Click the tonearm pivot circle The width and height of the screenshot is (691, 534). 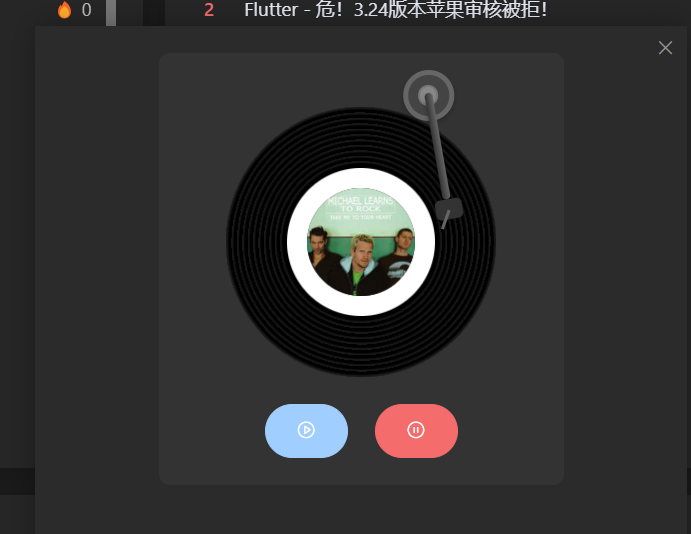pyautogui.click(x=428, y=95)
